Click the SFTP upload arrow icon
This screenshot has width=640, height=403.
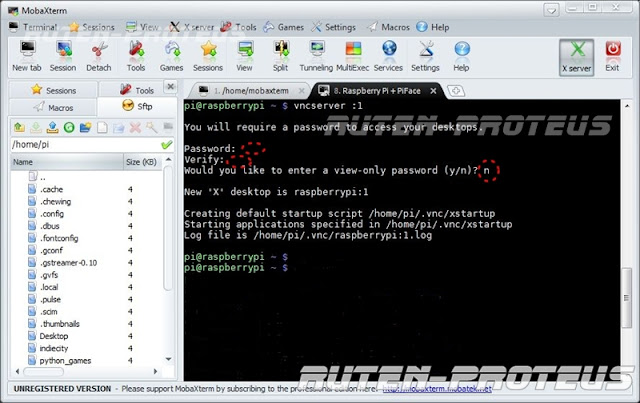[x=52, y=127]
